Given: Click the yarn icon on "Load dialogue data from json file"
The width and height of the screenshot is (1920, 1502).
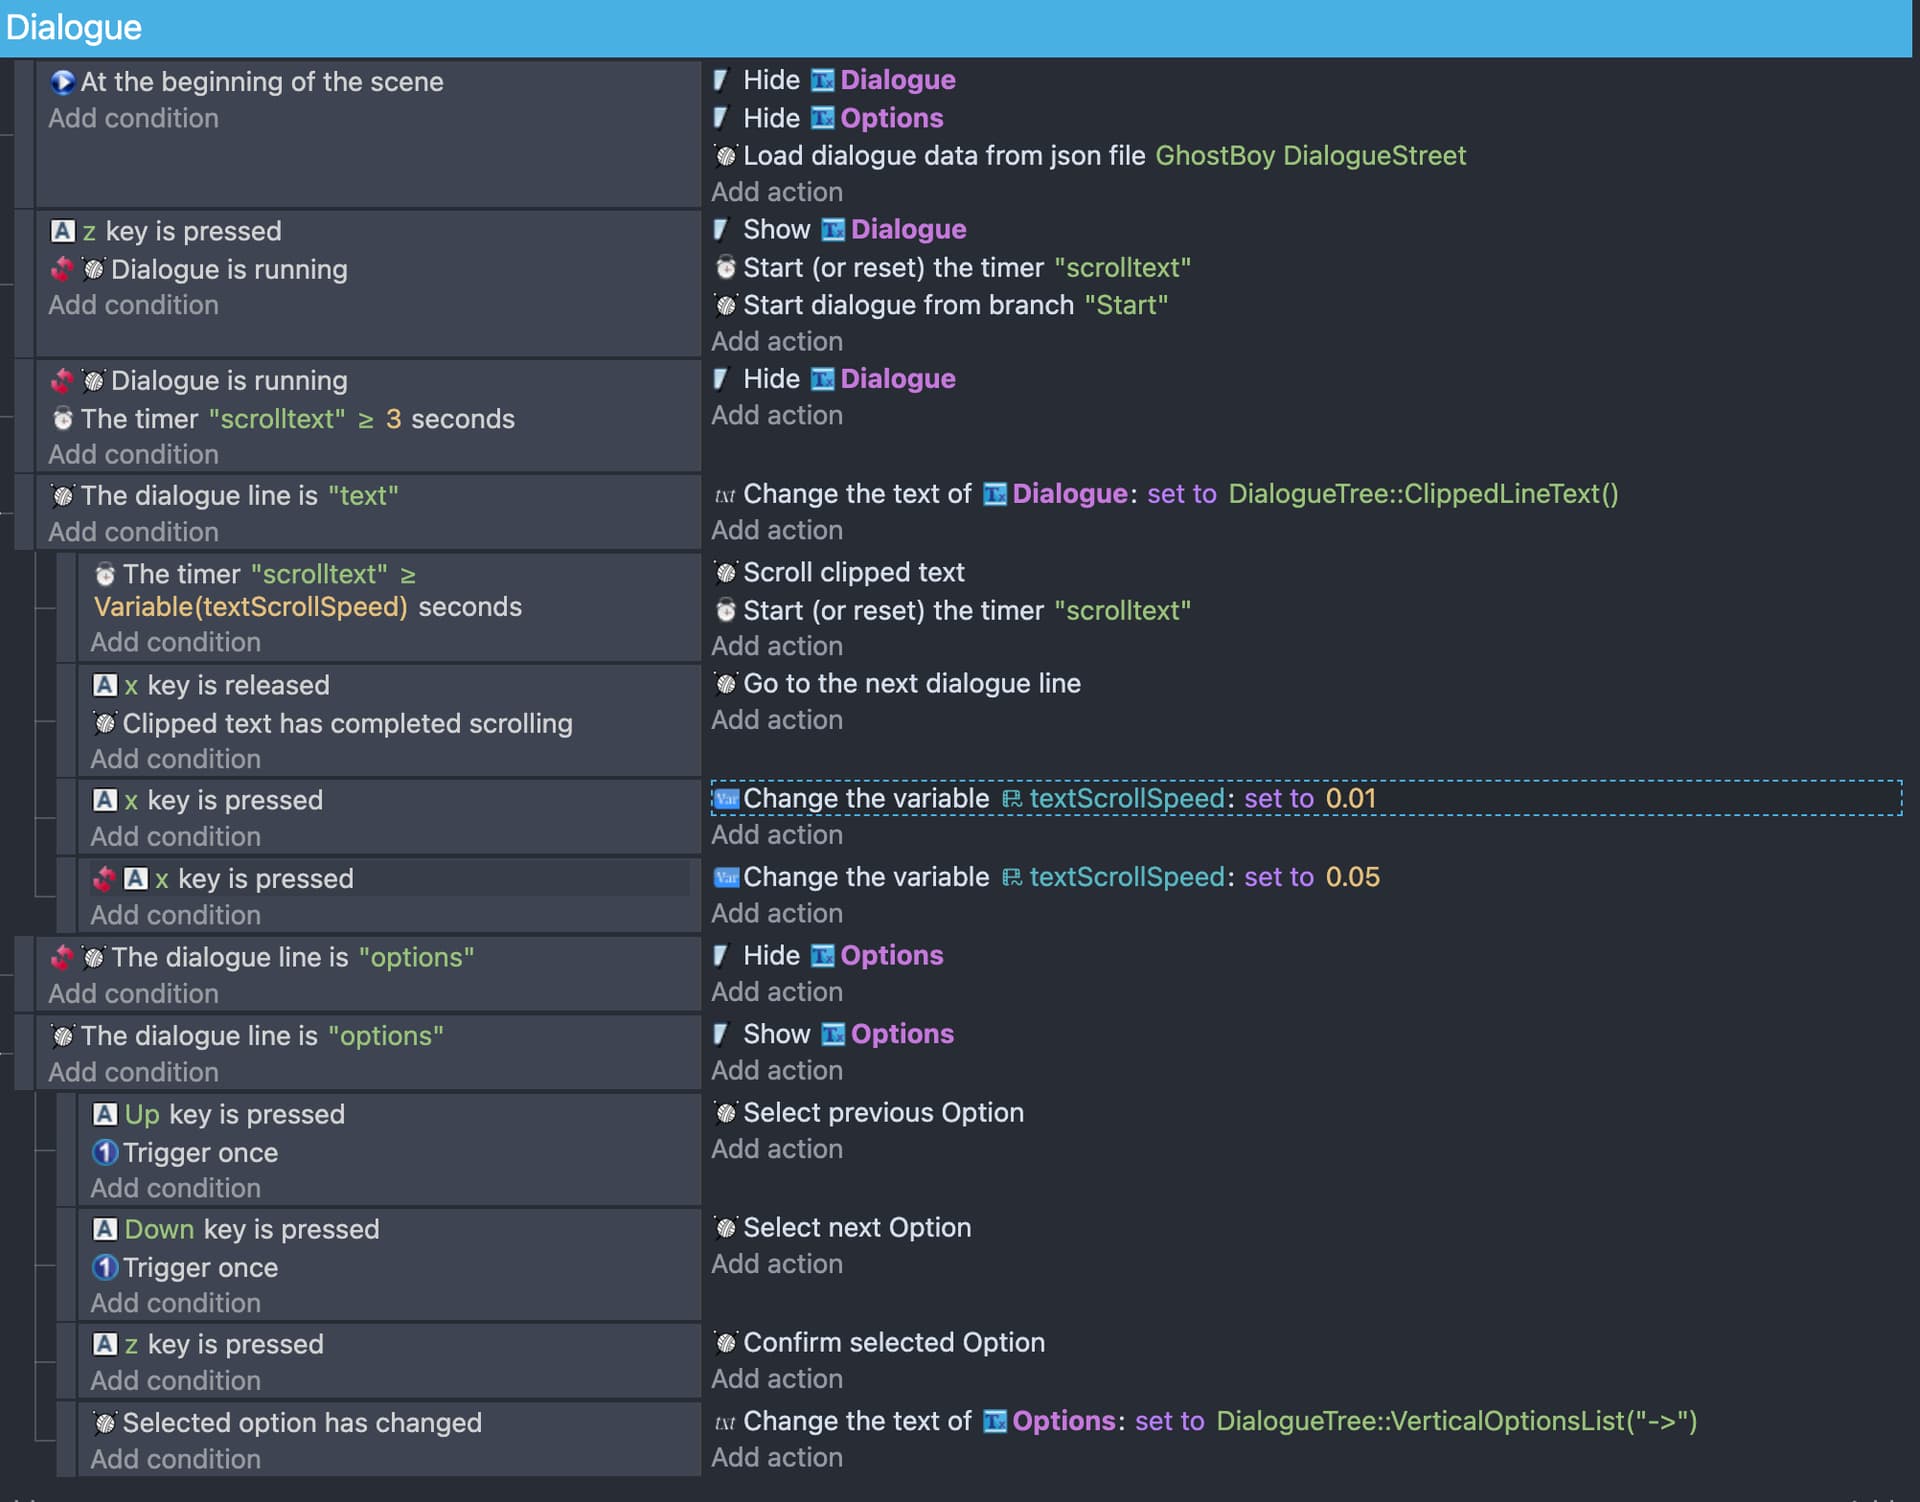Looking at the screenshot, I should (x=724, y=156).
